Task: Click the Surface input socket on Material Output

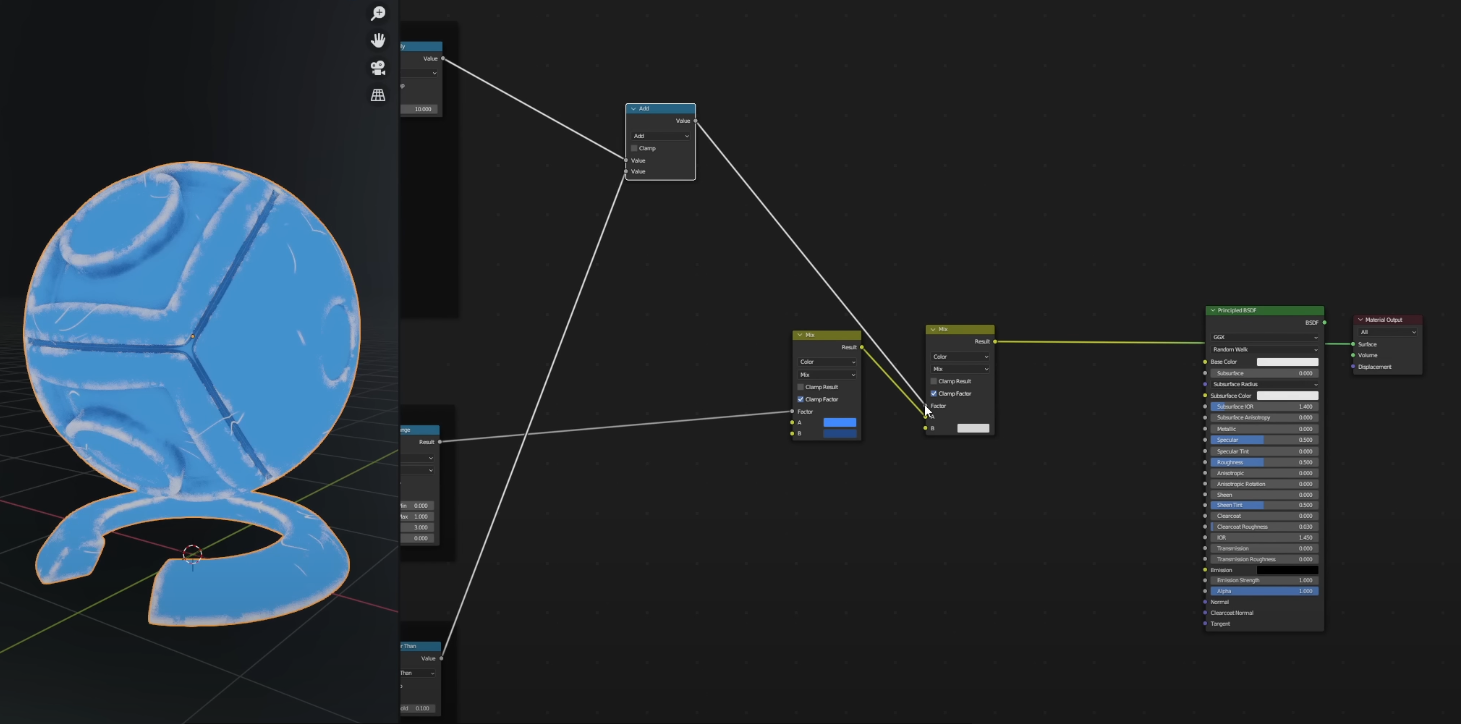Action: tap(1353, 344)
